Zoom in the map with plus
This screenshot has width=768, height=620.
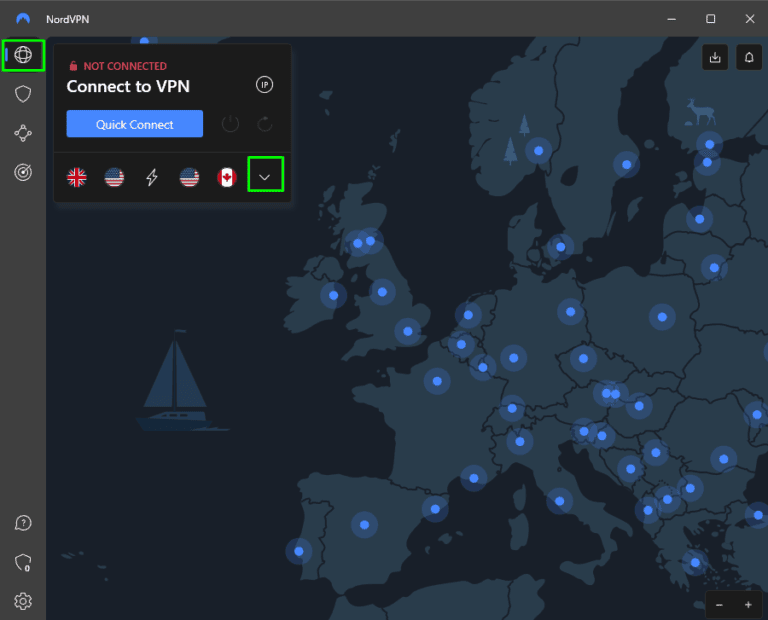748,605
